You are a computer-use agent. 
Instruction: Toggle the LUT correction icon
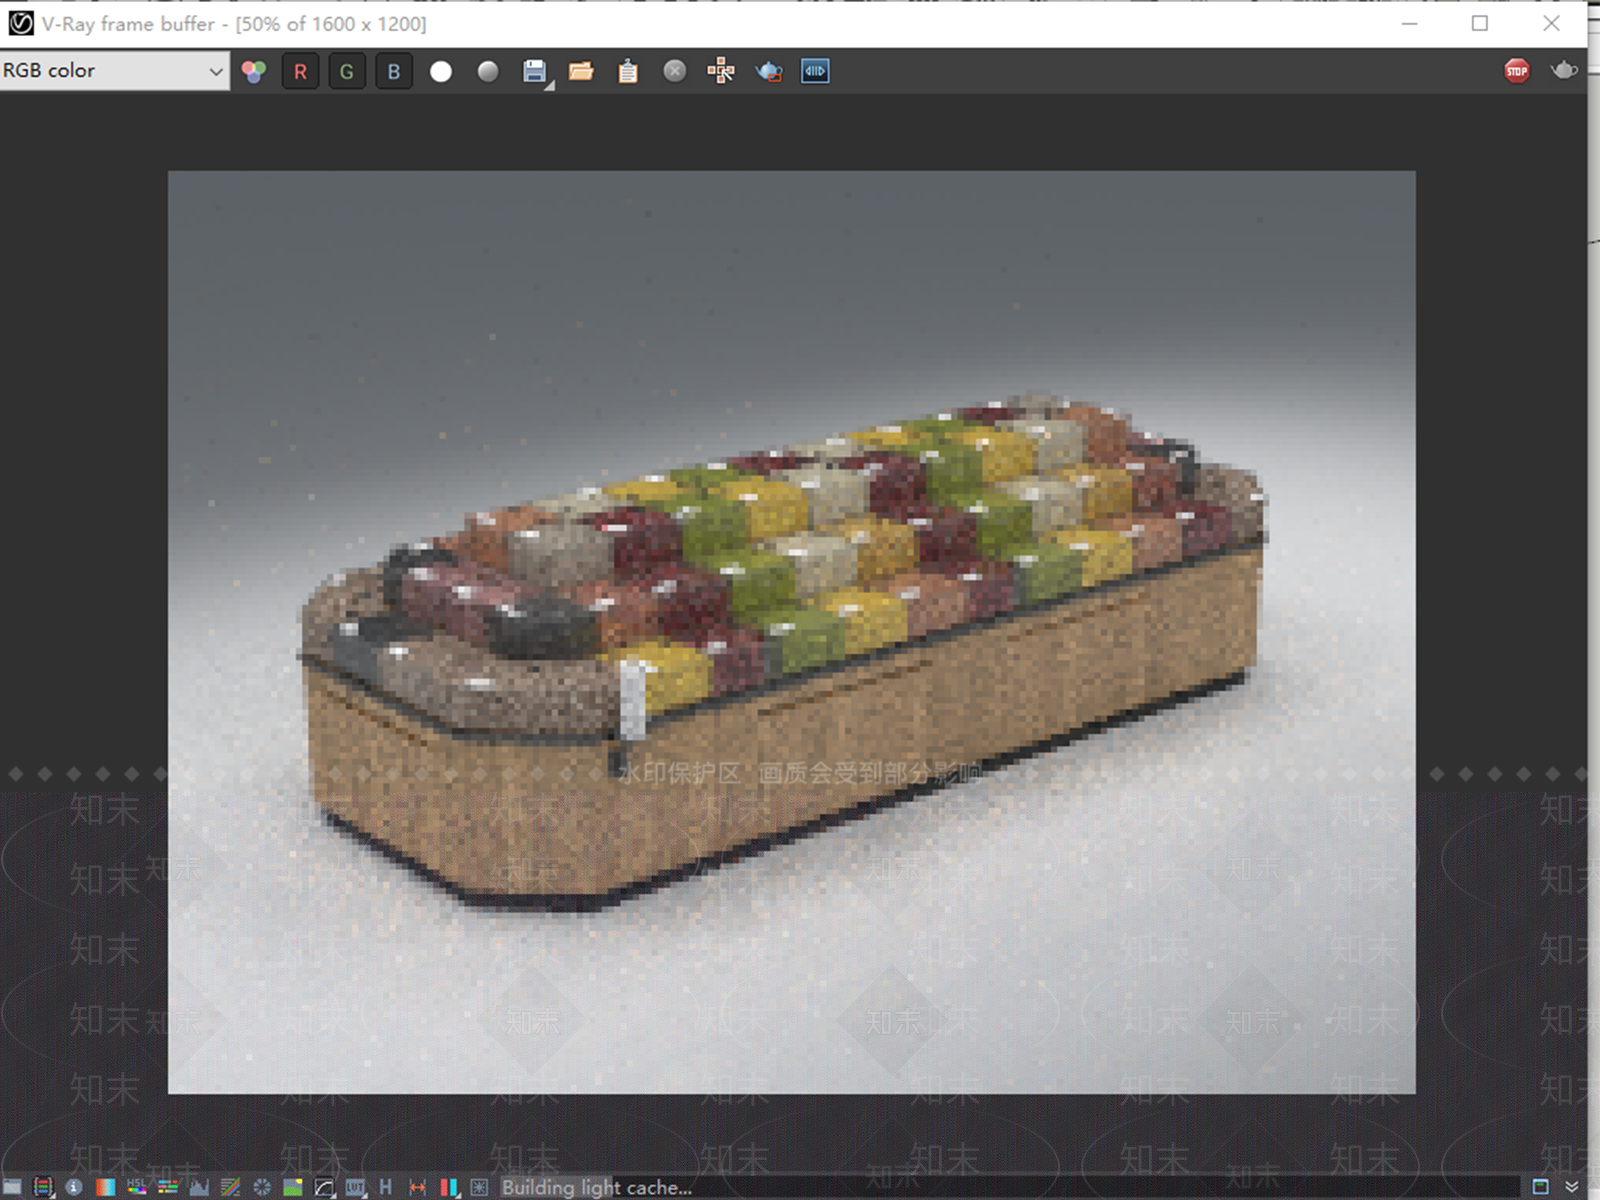tap(355, 1187)
